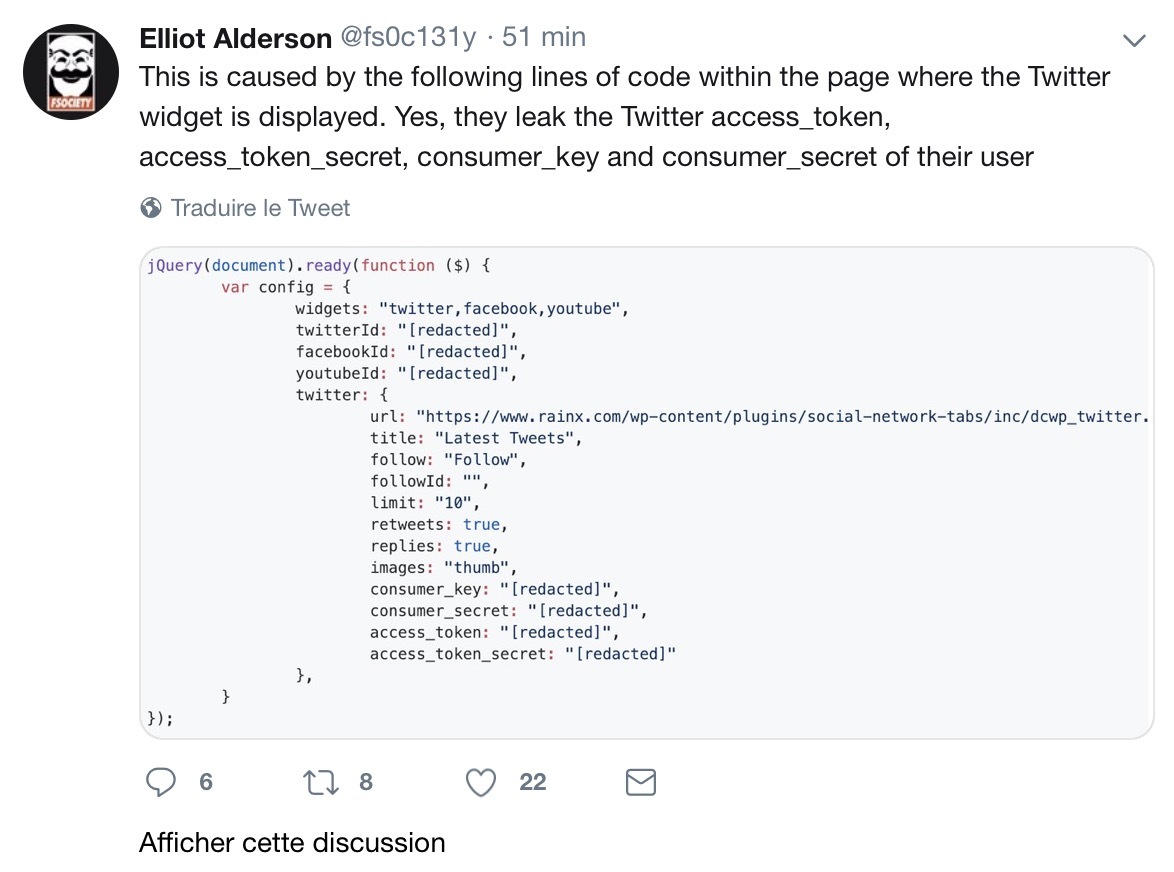The width and height of the screenshot is (1174, 872).
Task: Open the 51 min timestamp link
Action: [544, 38]
